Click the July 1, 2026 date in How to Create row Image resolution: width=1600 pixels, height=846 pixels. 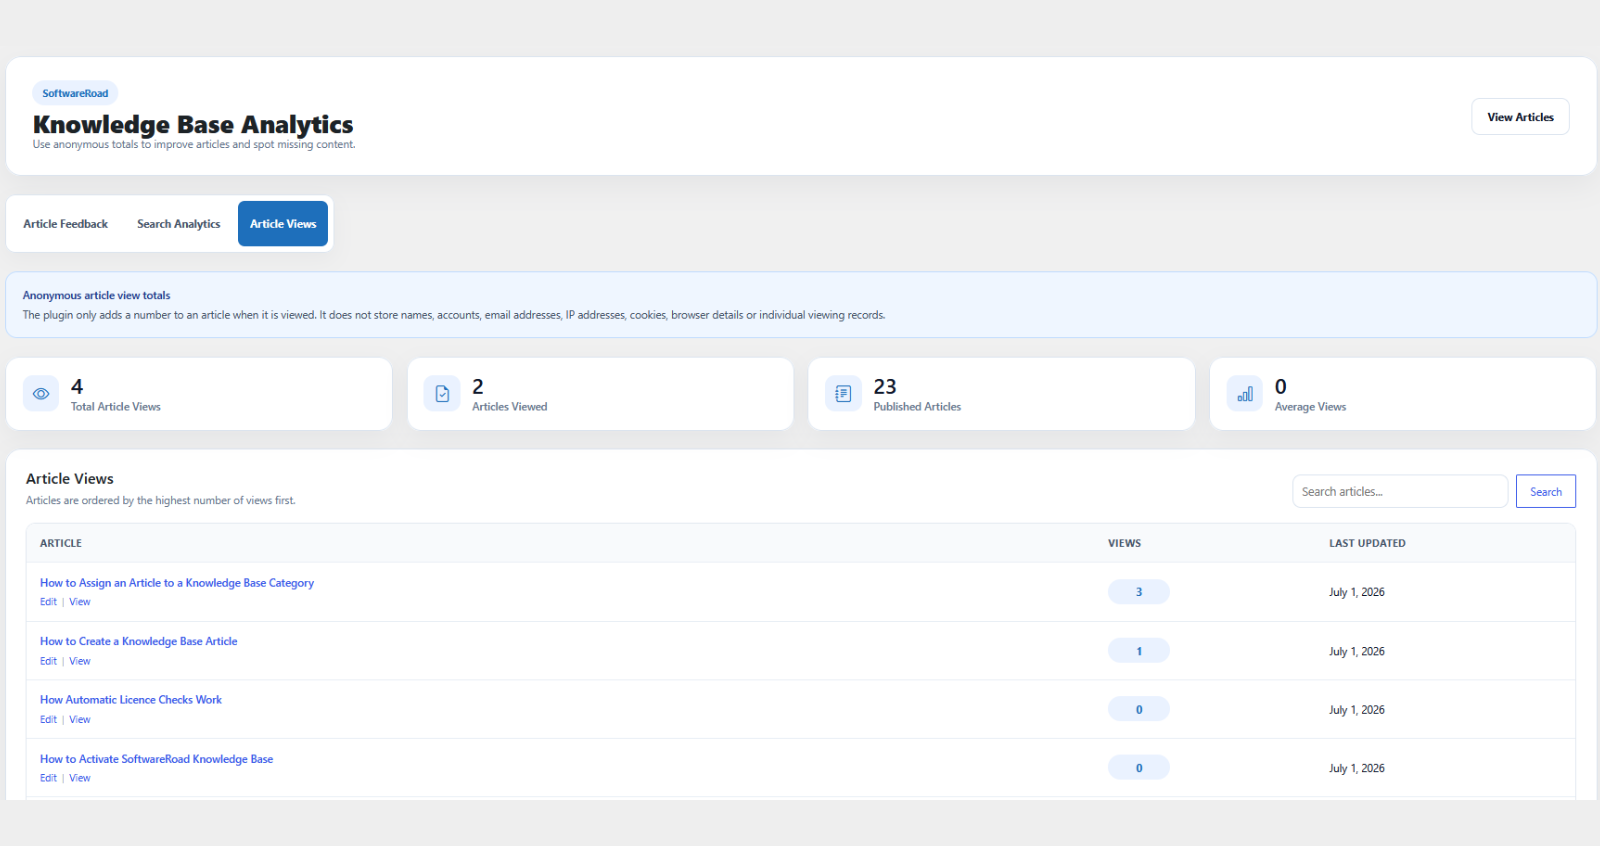[x=1357, y=651]
